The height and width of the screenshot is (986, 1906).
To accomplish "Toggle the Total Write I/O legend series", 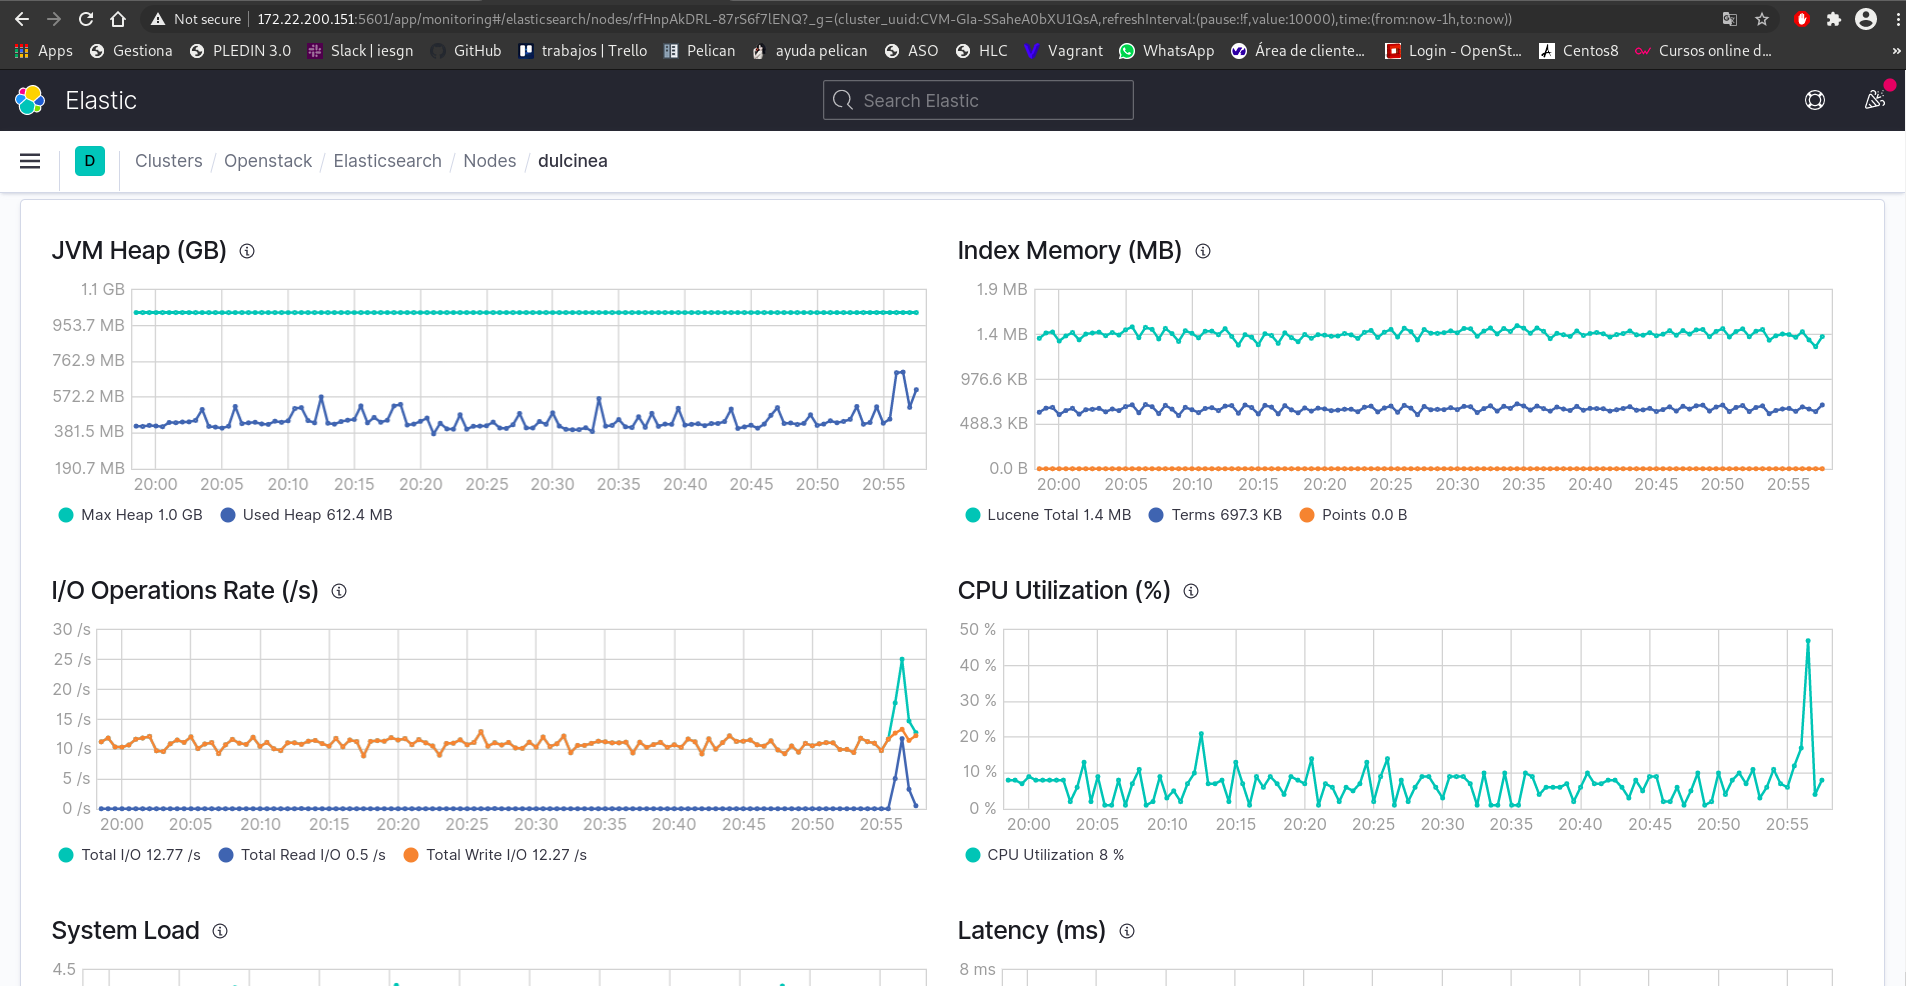I will coord(495,855).
